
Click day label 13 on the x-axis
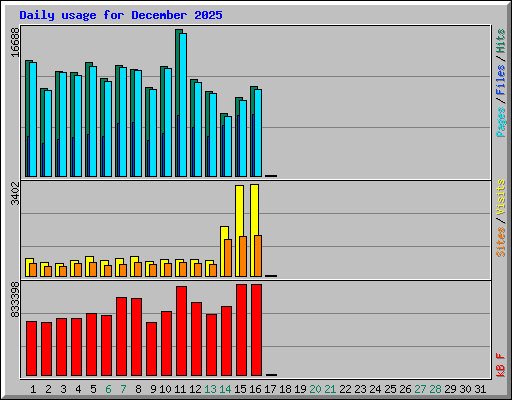click(x=210, y=389)
